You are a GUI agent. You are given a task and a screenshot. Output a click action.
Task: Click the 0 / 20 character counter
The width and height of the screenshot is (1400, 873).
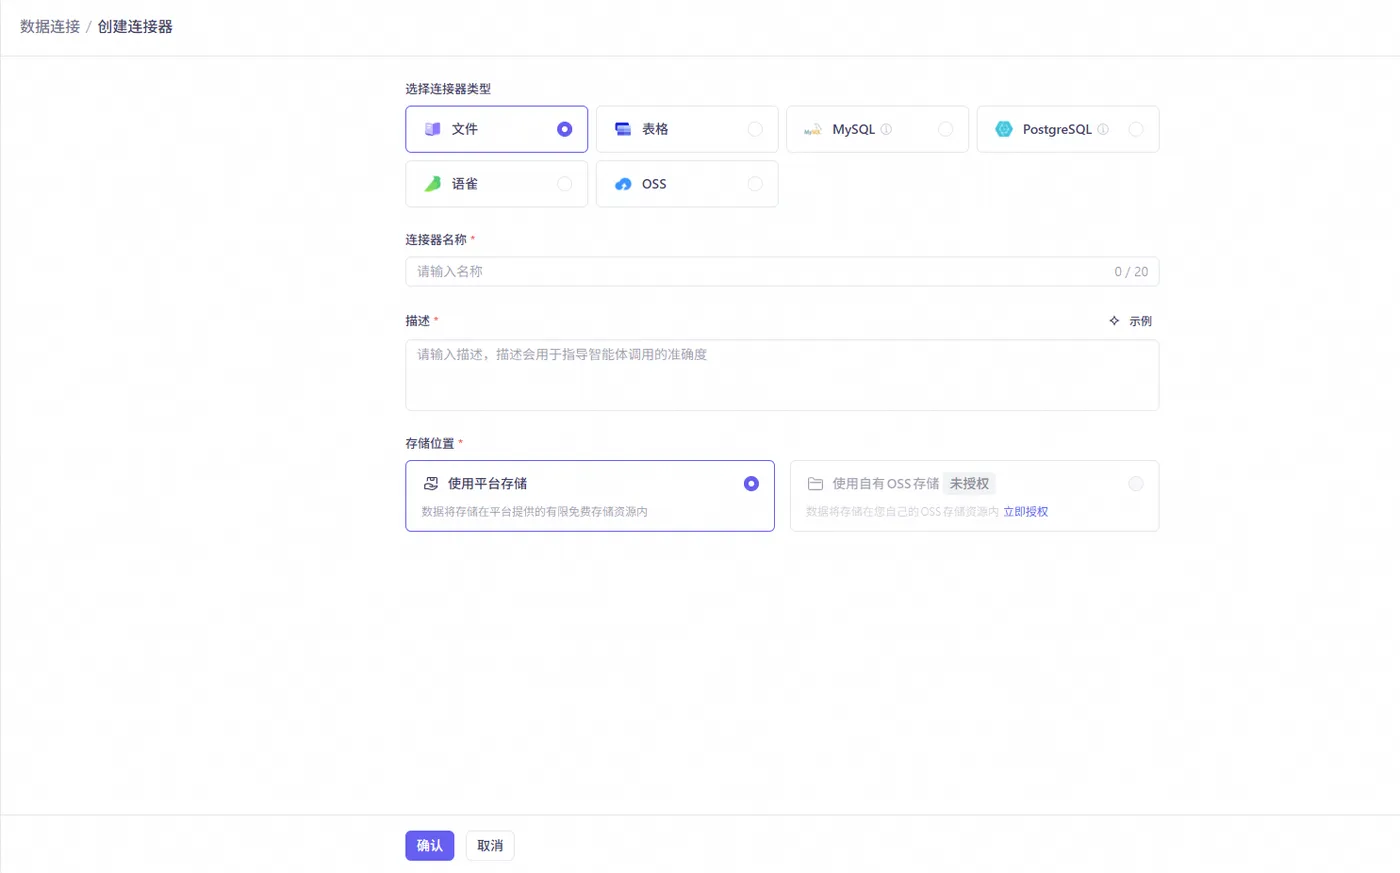click(x=1131, y=272)
